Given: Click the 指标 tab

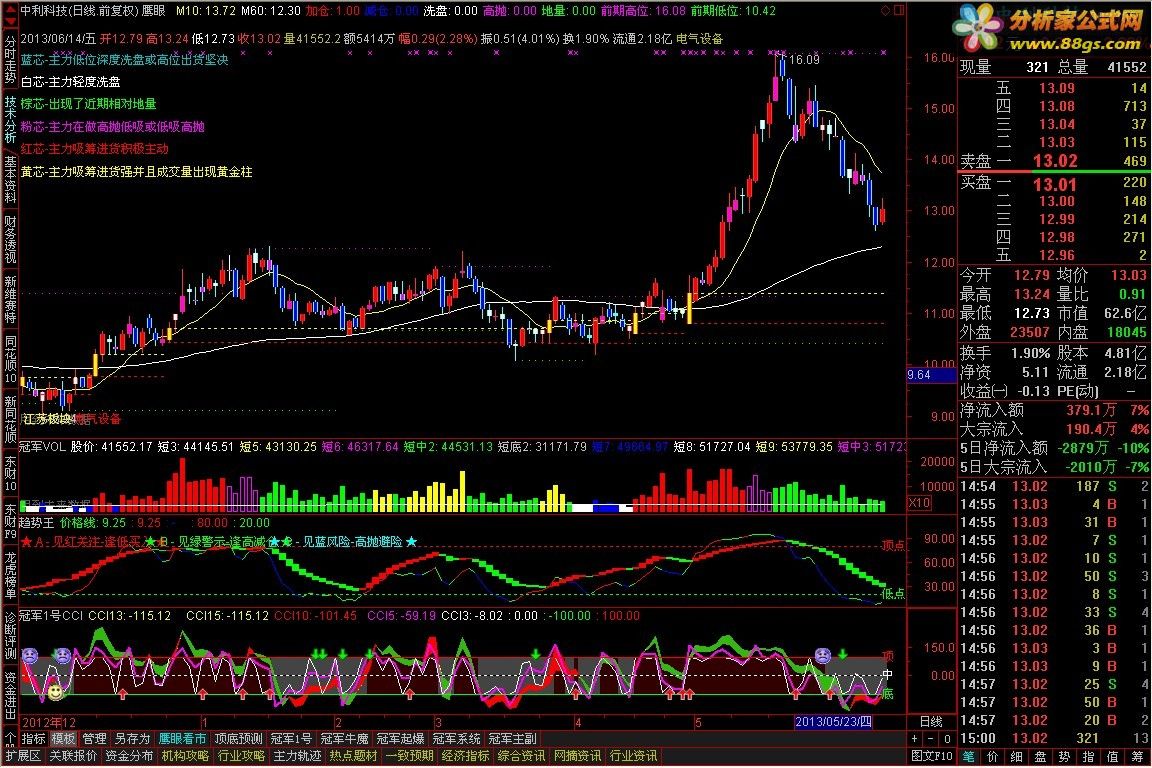Looking at the screenshot, I should coord(33,739).
